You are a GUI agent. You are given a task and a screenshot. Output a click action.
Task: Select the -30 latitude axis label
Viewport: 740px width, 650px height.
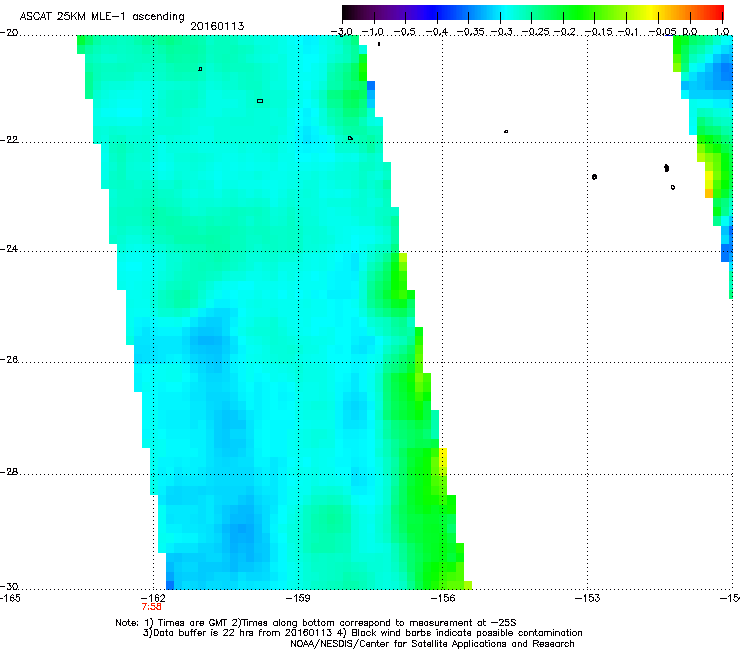[9, 586]
